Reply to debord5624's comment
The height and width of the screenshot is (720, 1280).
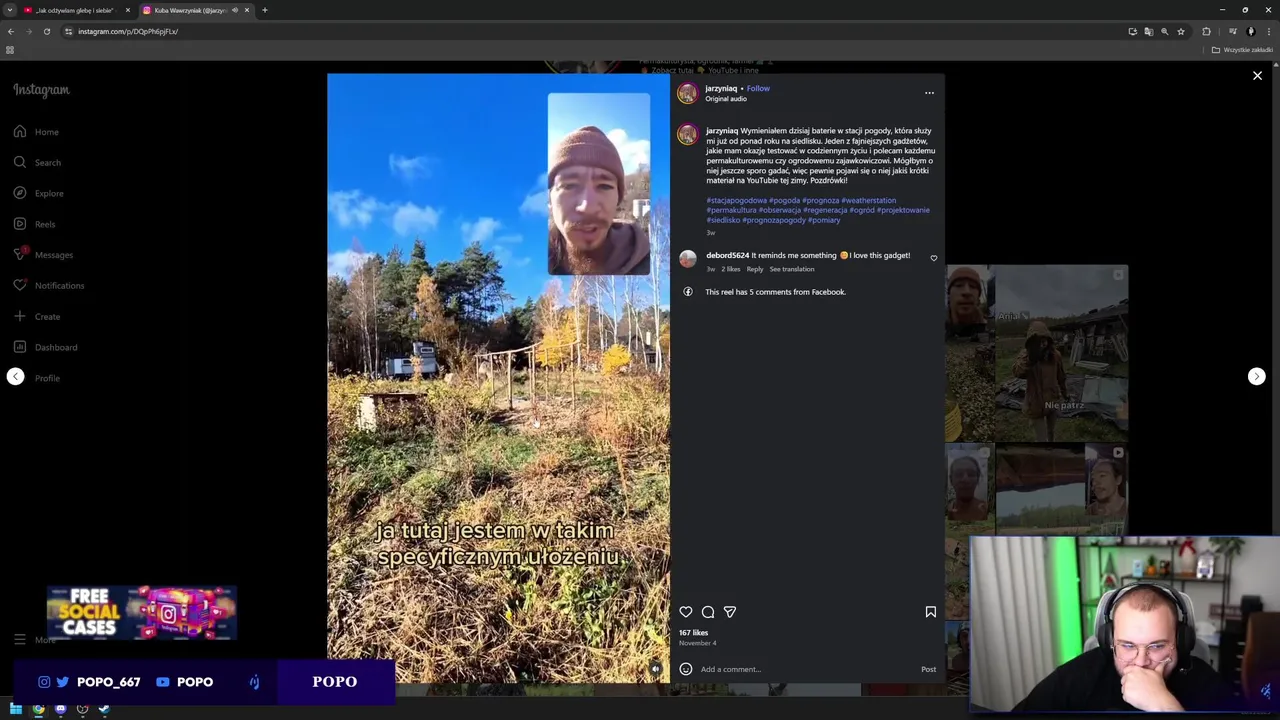point(755,269)
